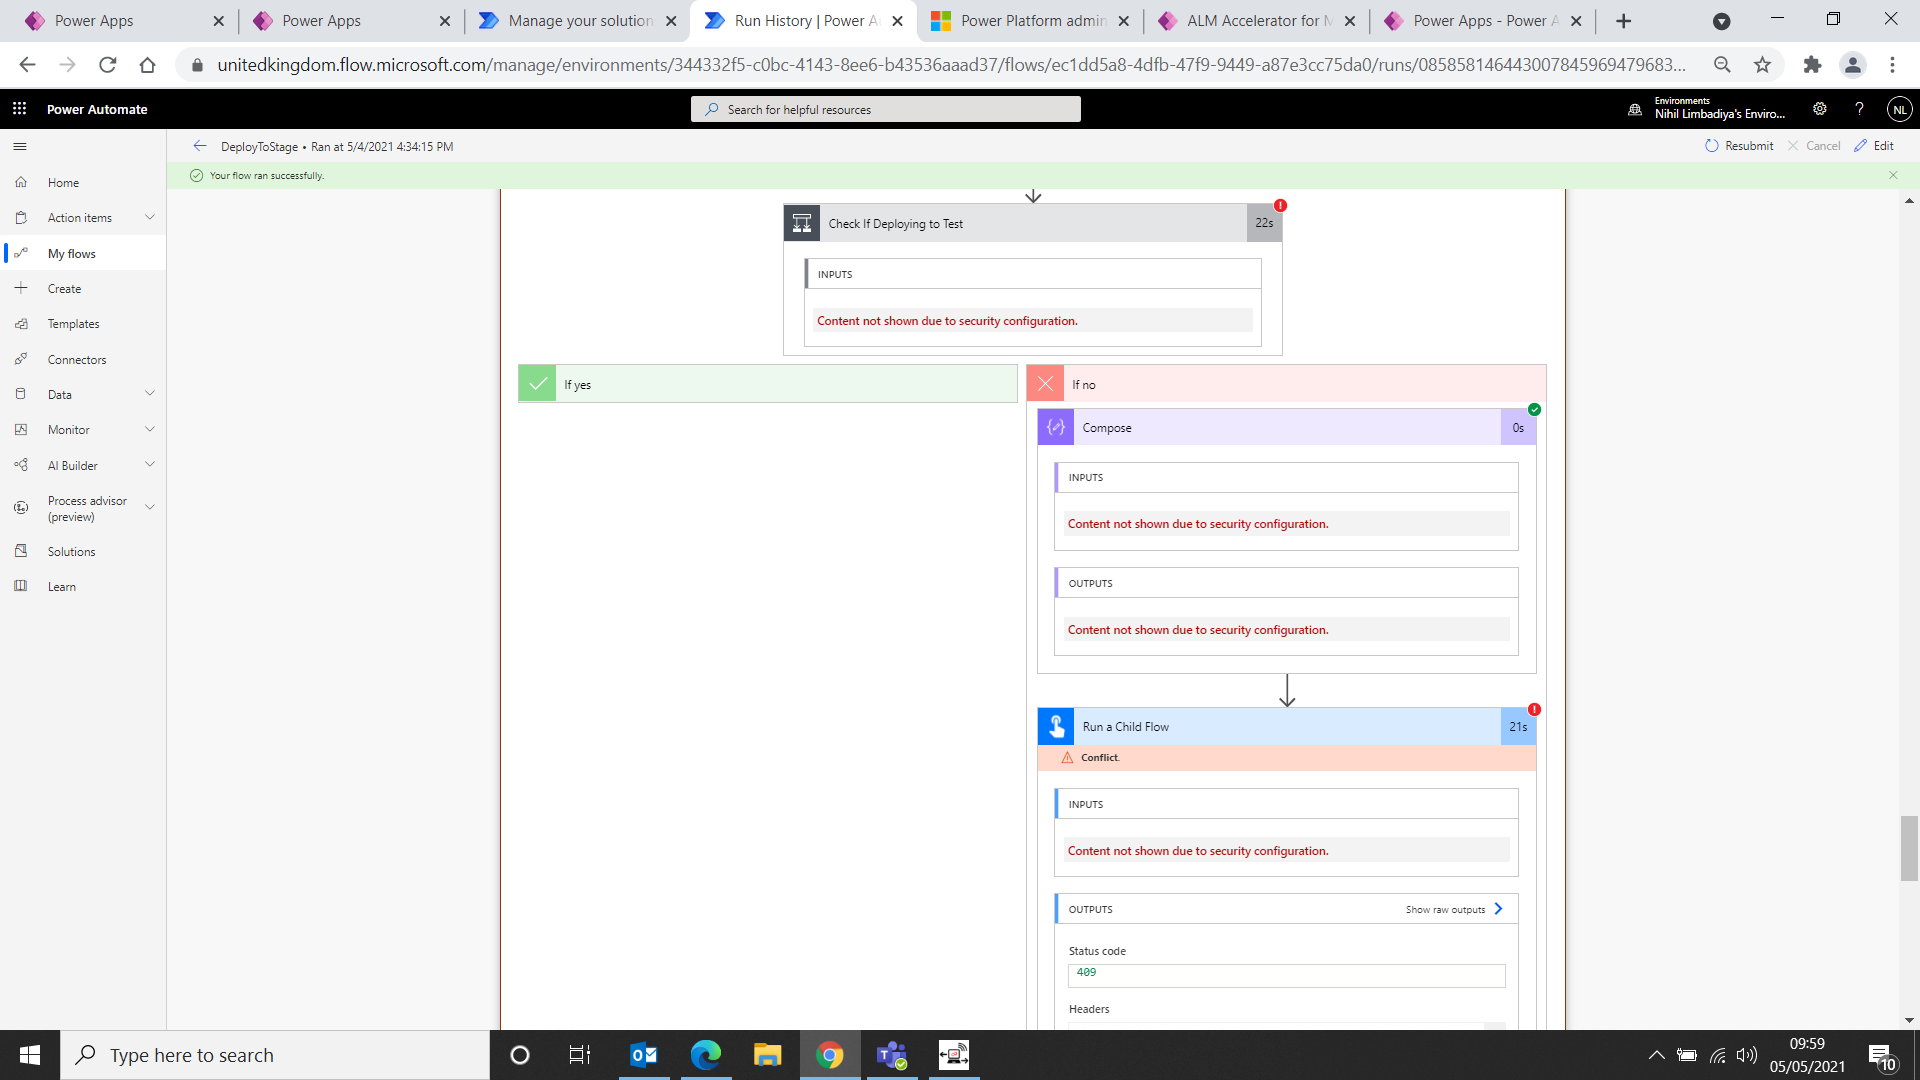The height and width of the screenshot is (1080, 1920).
Task: Open the Solutions navigation item
Action: coord(84,551)
